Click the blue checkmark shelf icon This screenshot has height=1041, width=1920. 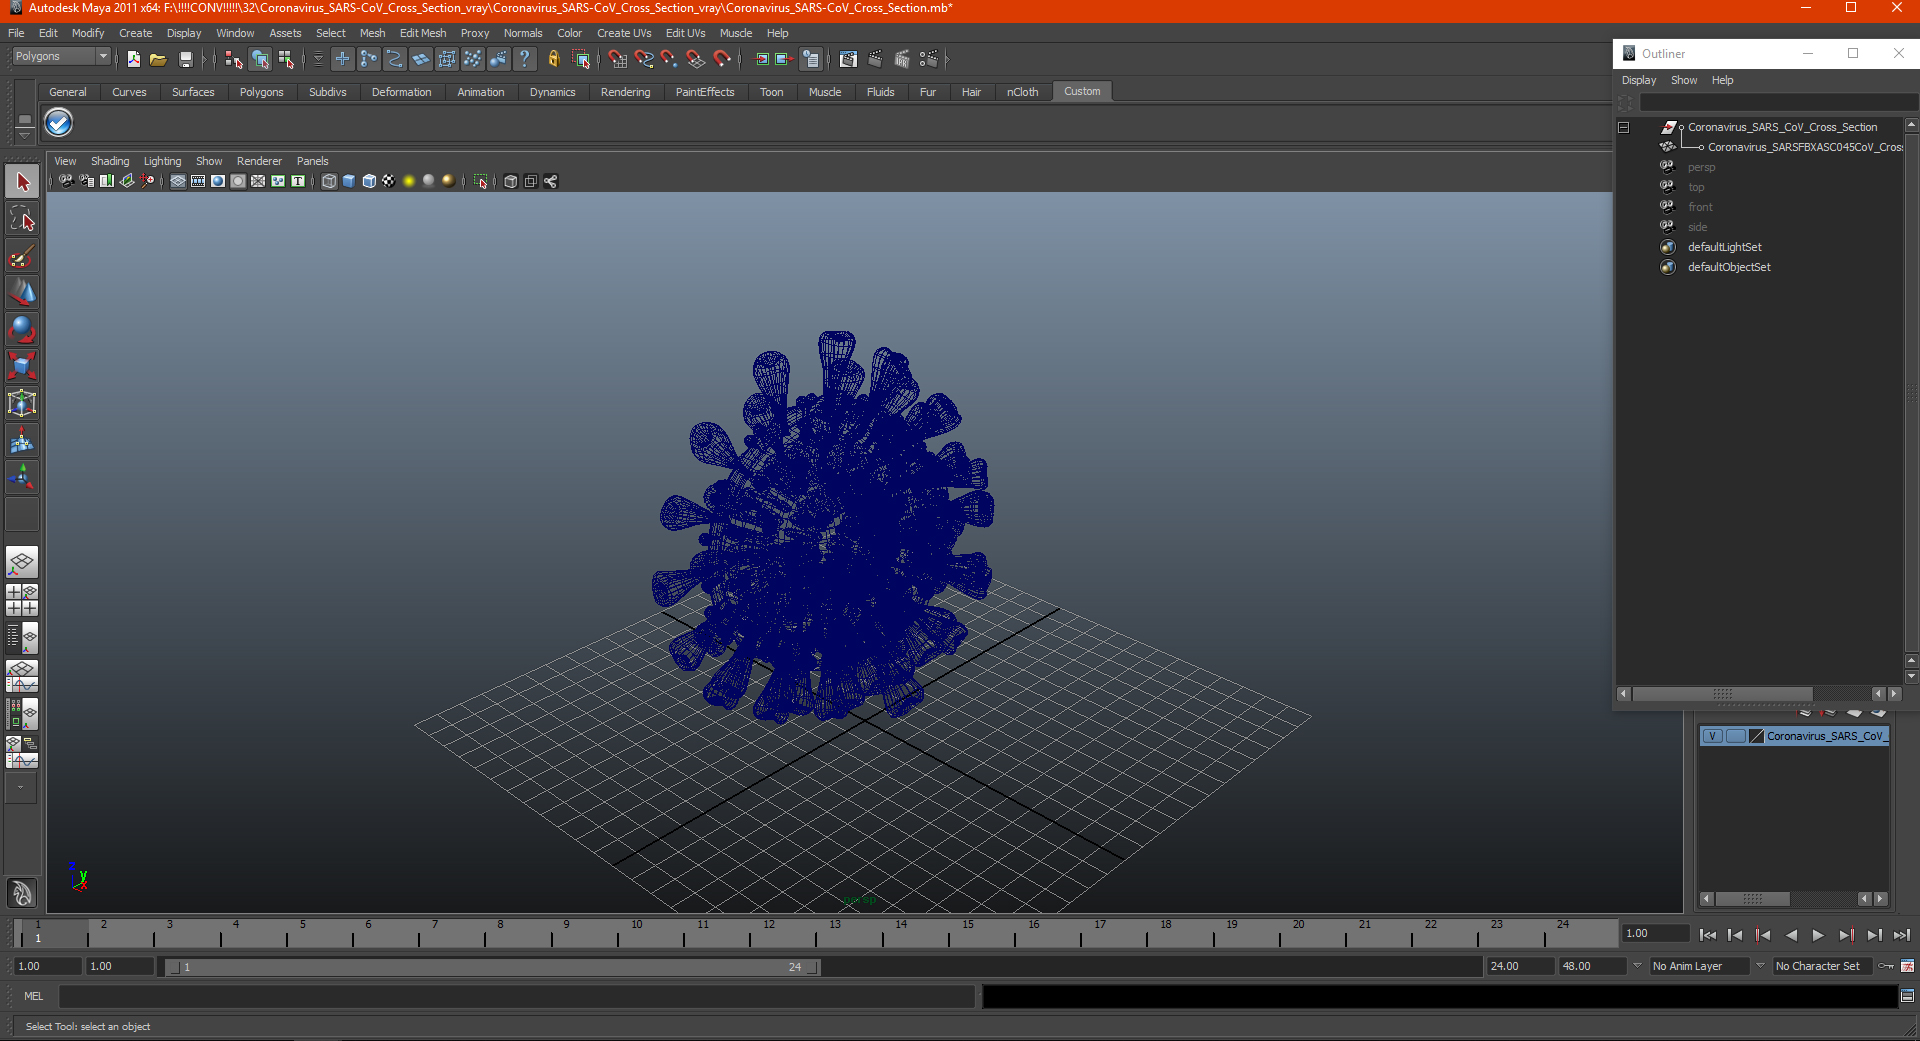59,123
